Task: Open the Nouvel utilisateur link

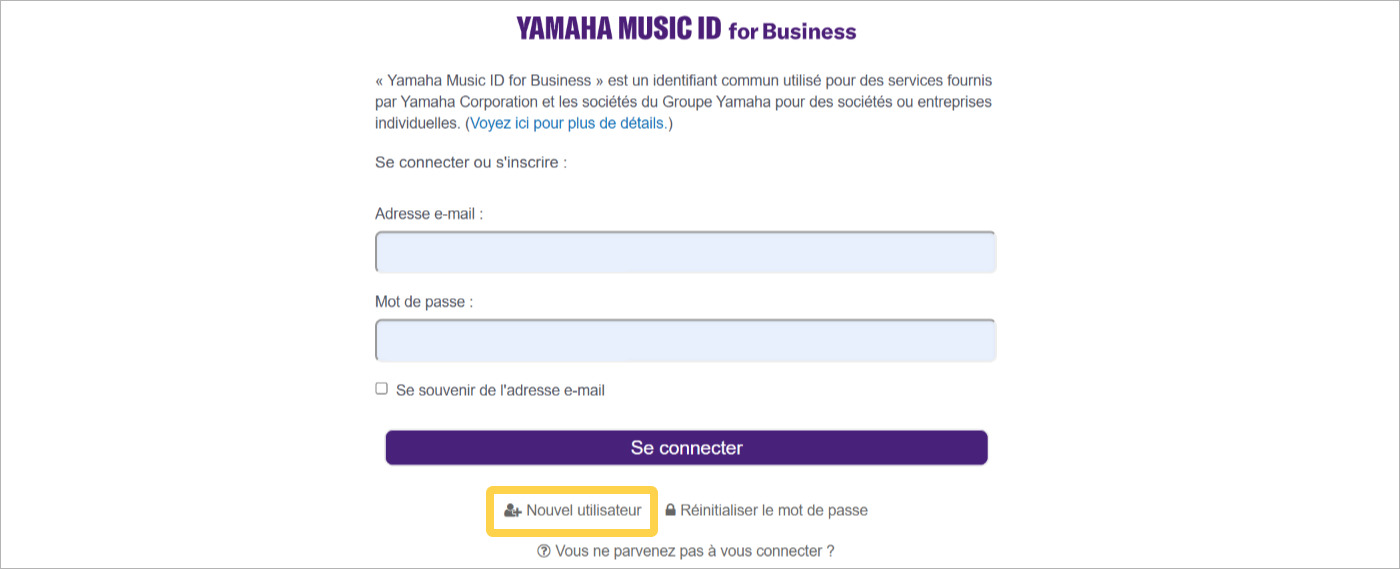Action: click(583, 510)
